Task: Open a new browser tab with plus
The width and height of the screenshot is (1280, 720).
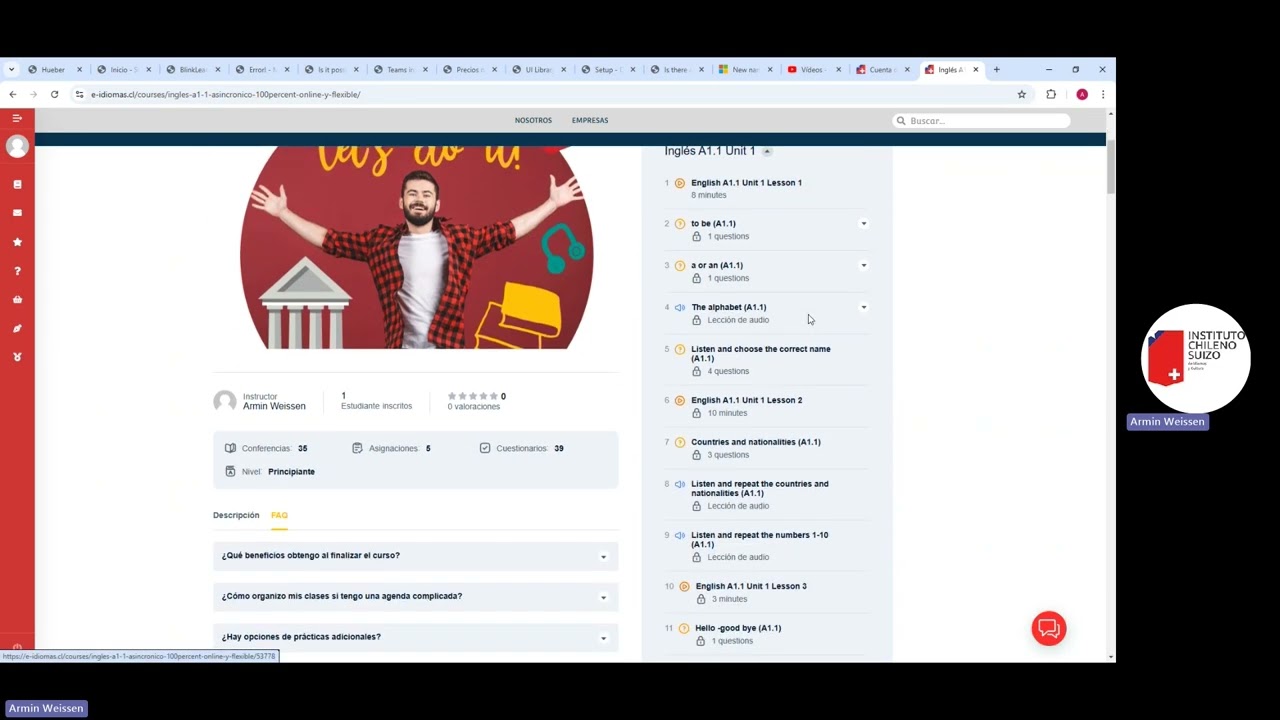Action: [996, 69]
